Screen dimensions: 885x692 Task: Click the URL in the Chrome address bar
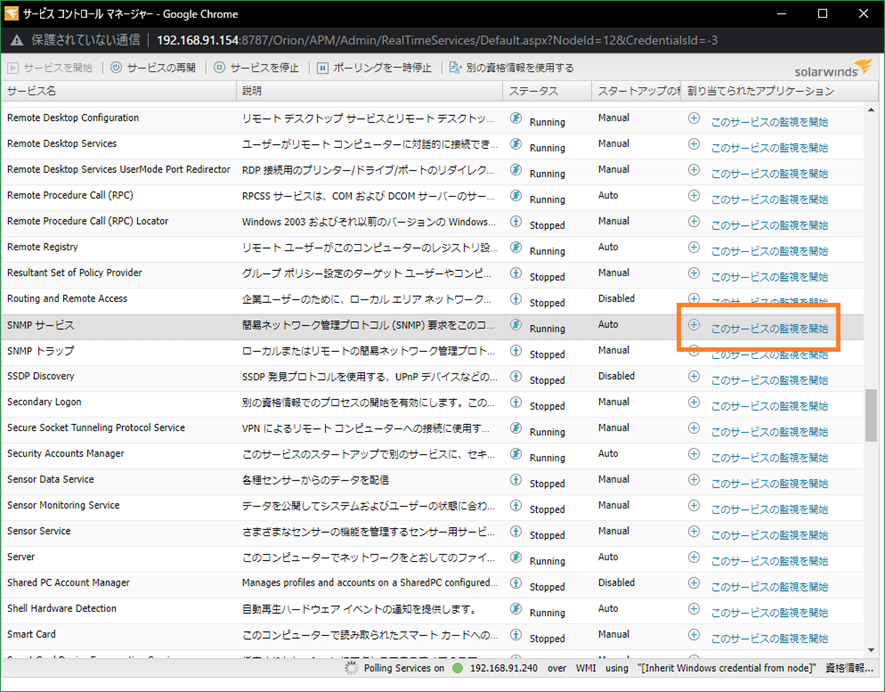click(x=437, y=40)
